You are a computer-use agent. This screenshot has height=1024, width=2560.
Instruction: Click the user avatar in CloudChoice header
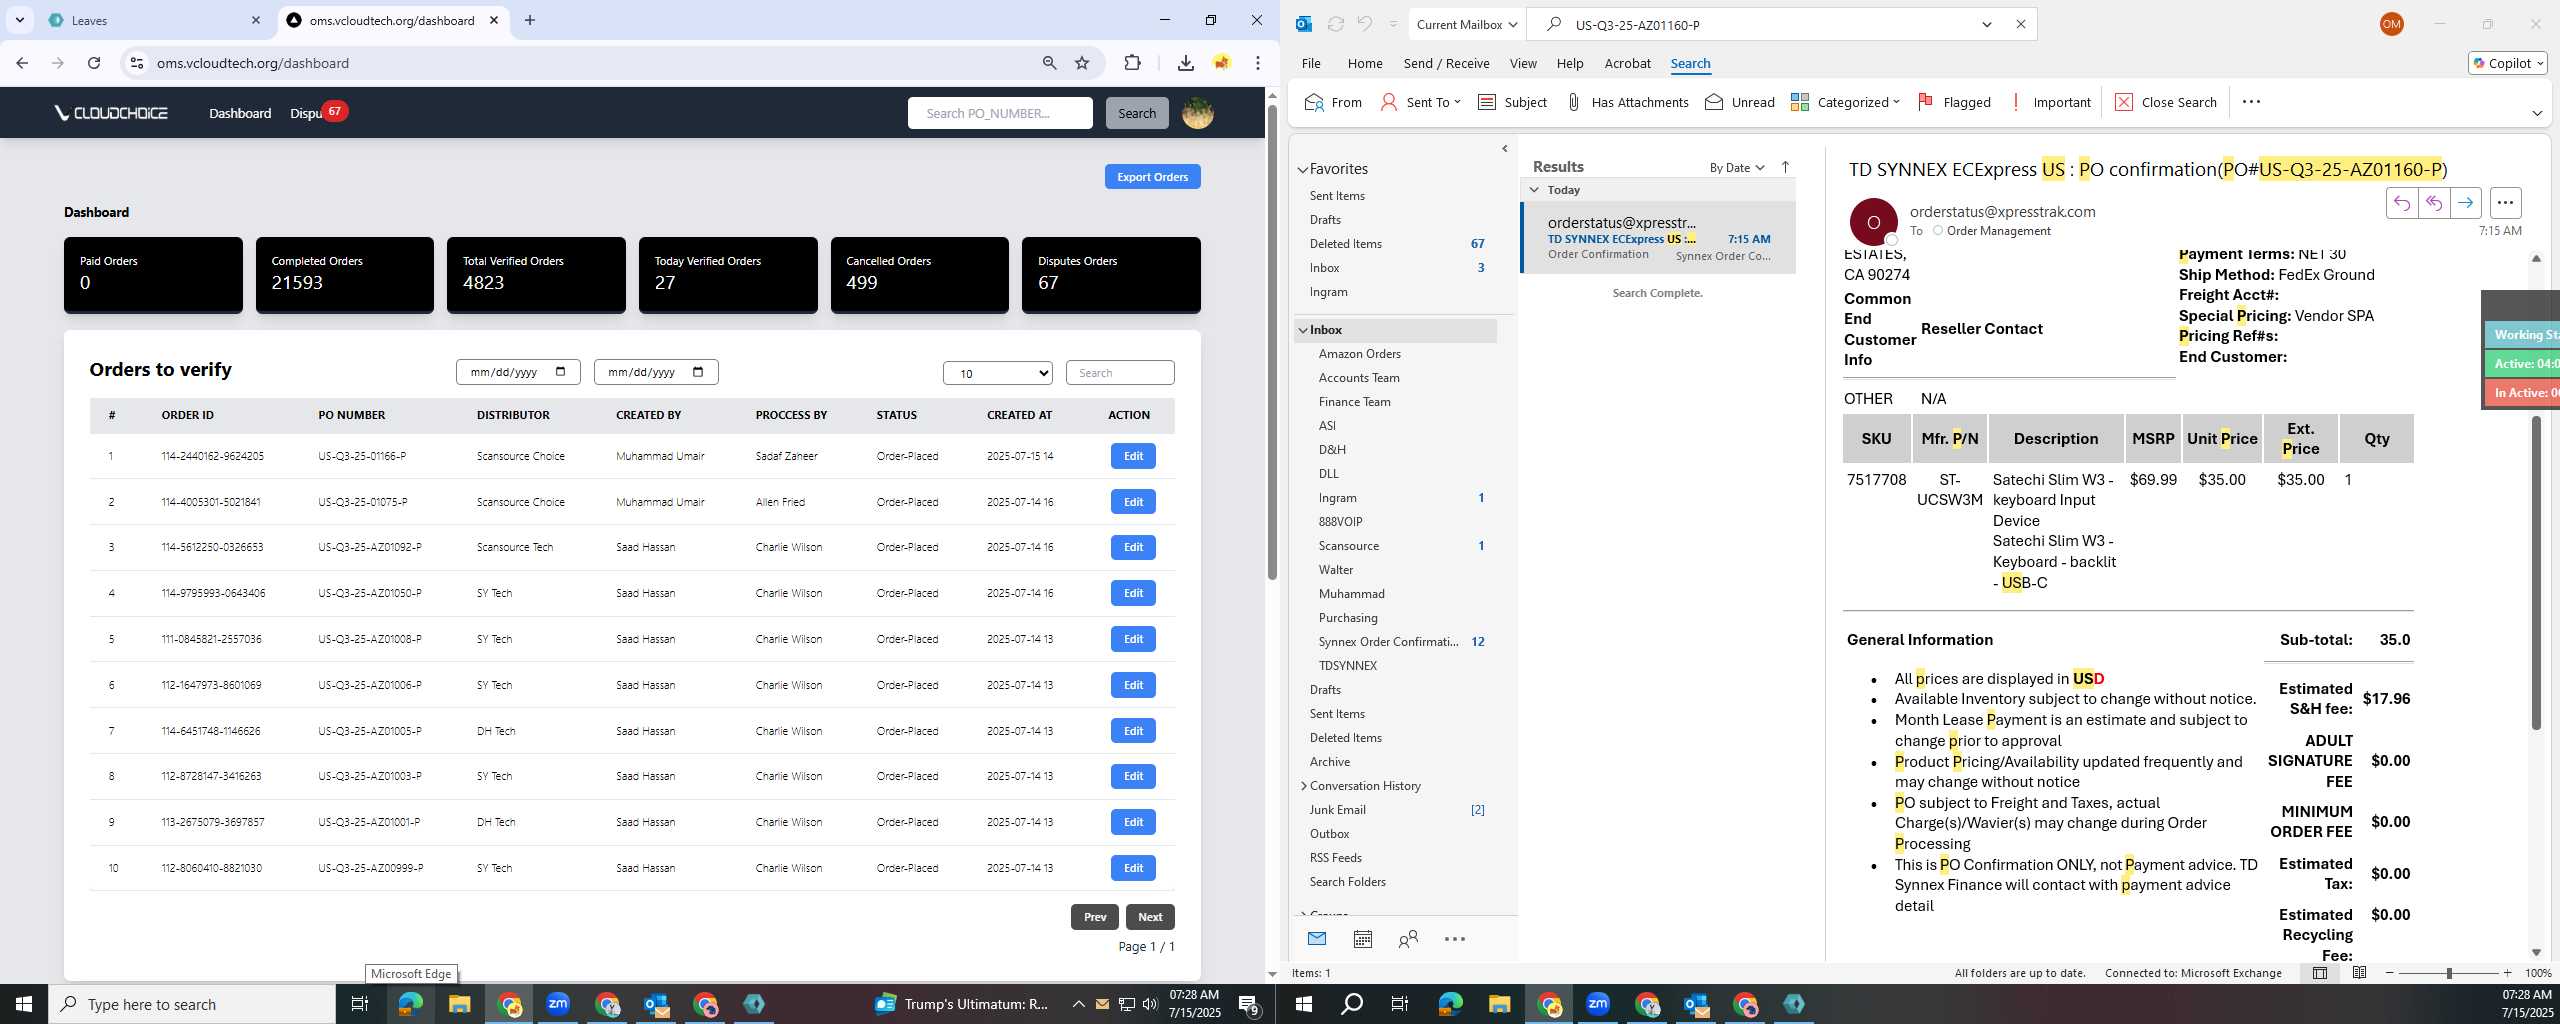[1198, 113]
